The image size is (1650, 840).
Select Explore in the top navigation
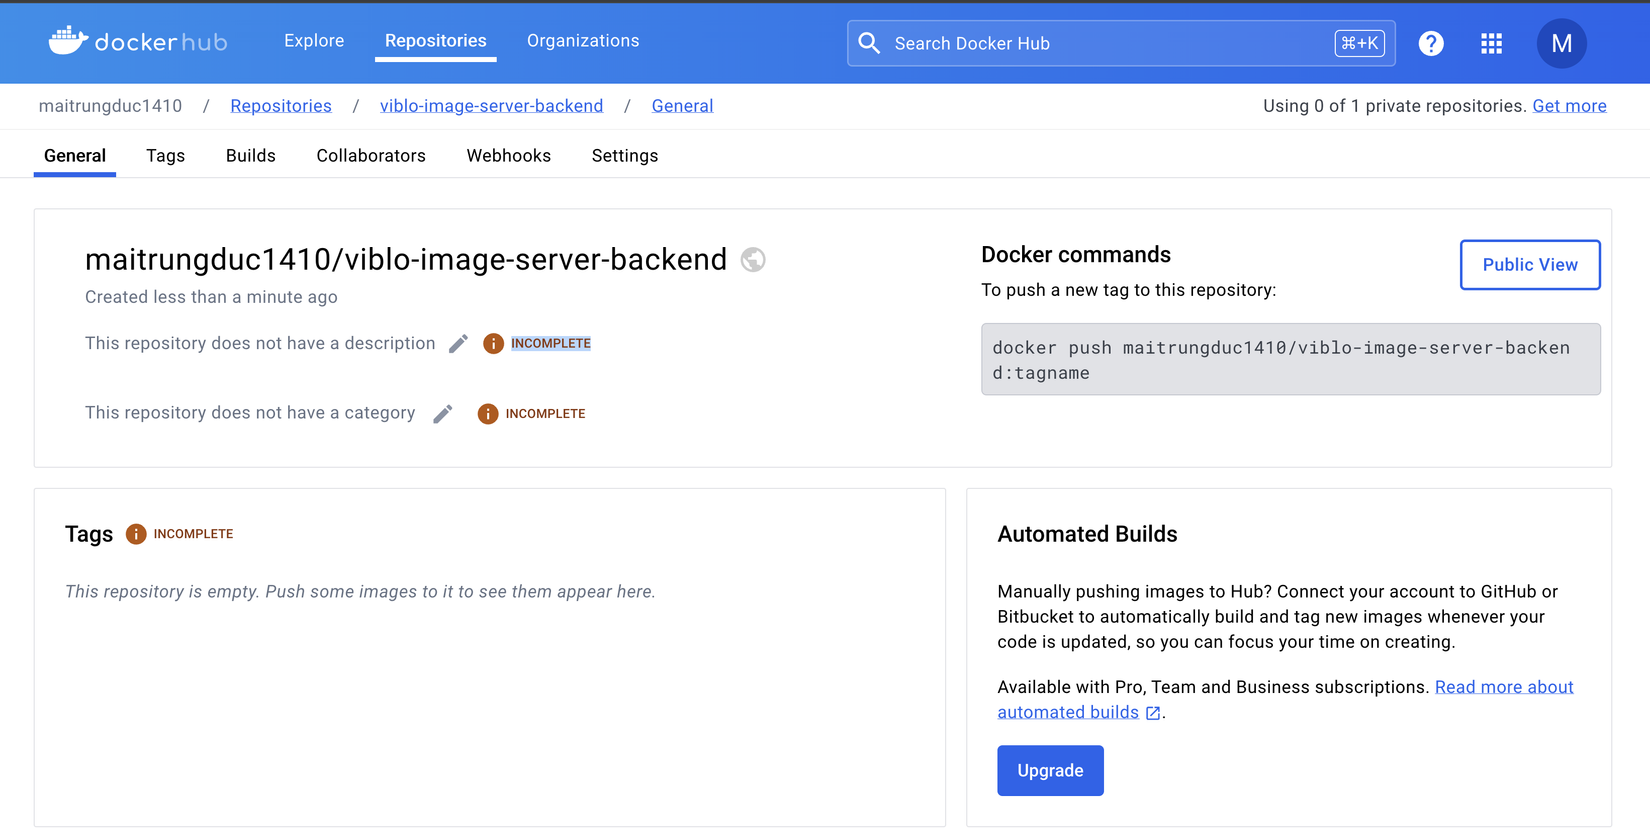pos(314,41)
